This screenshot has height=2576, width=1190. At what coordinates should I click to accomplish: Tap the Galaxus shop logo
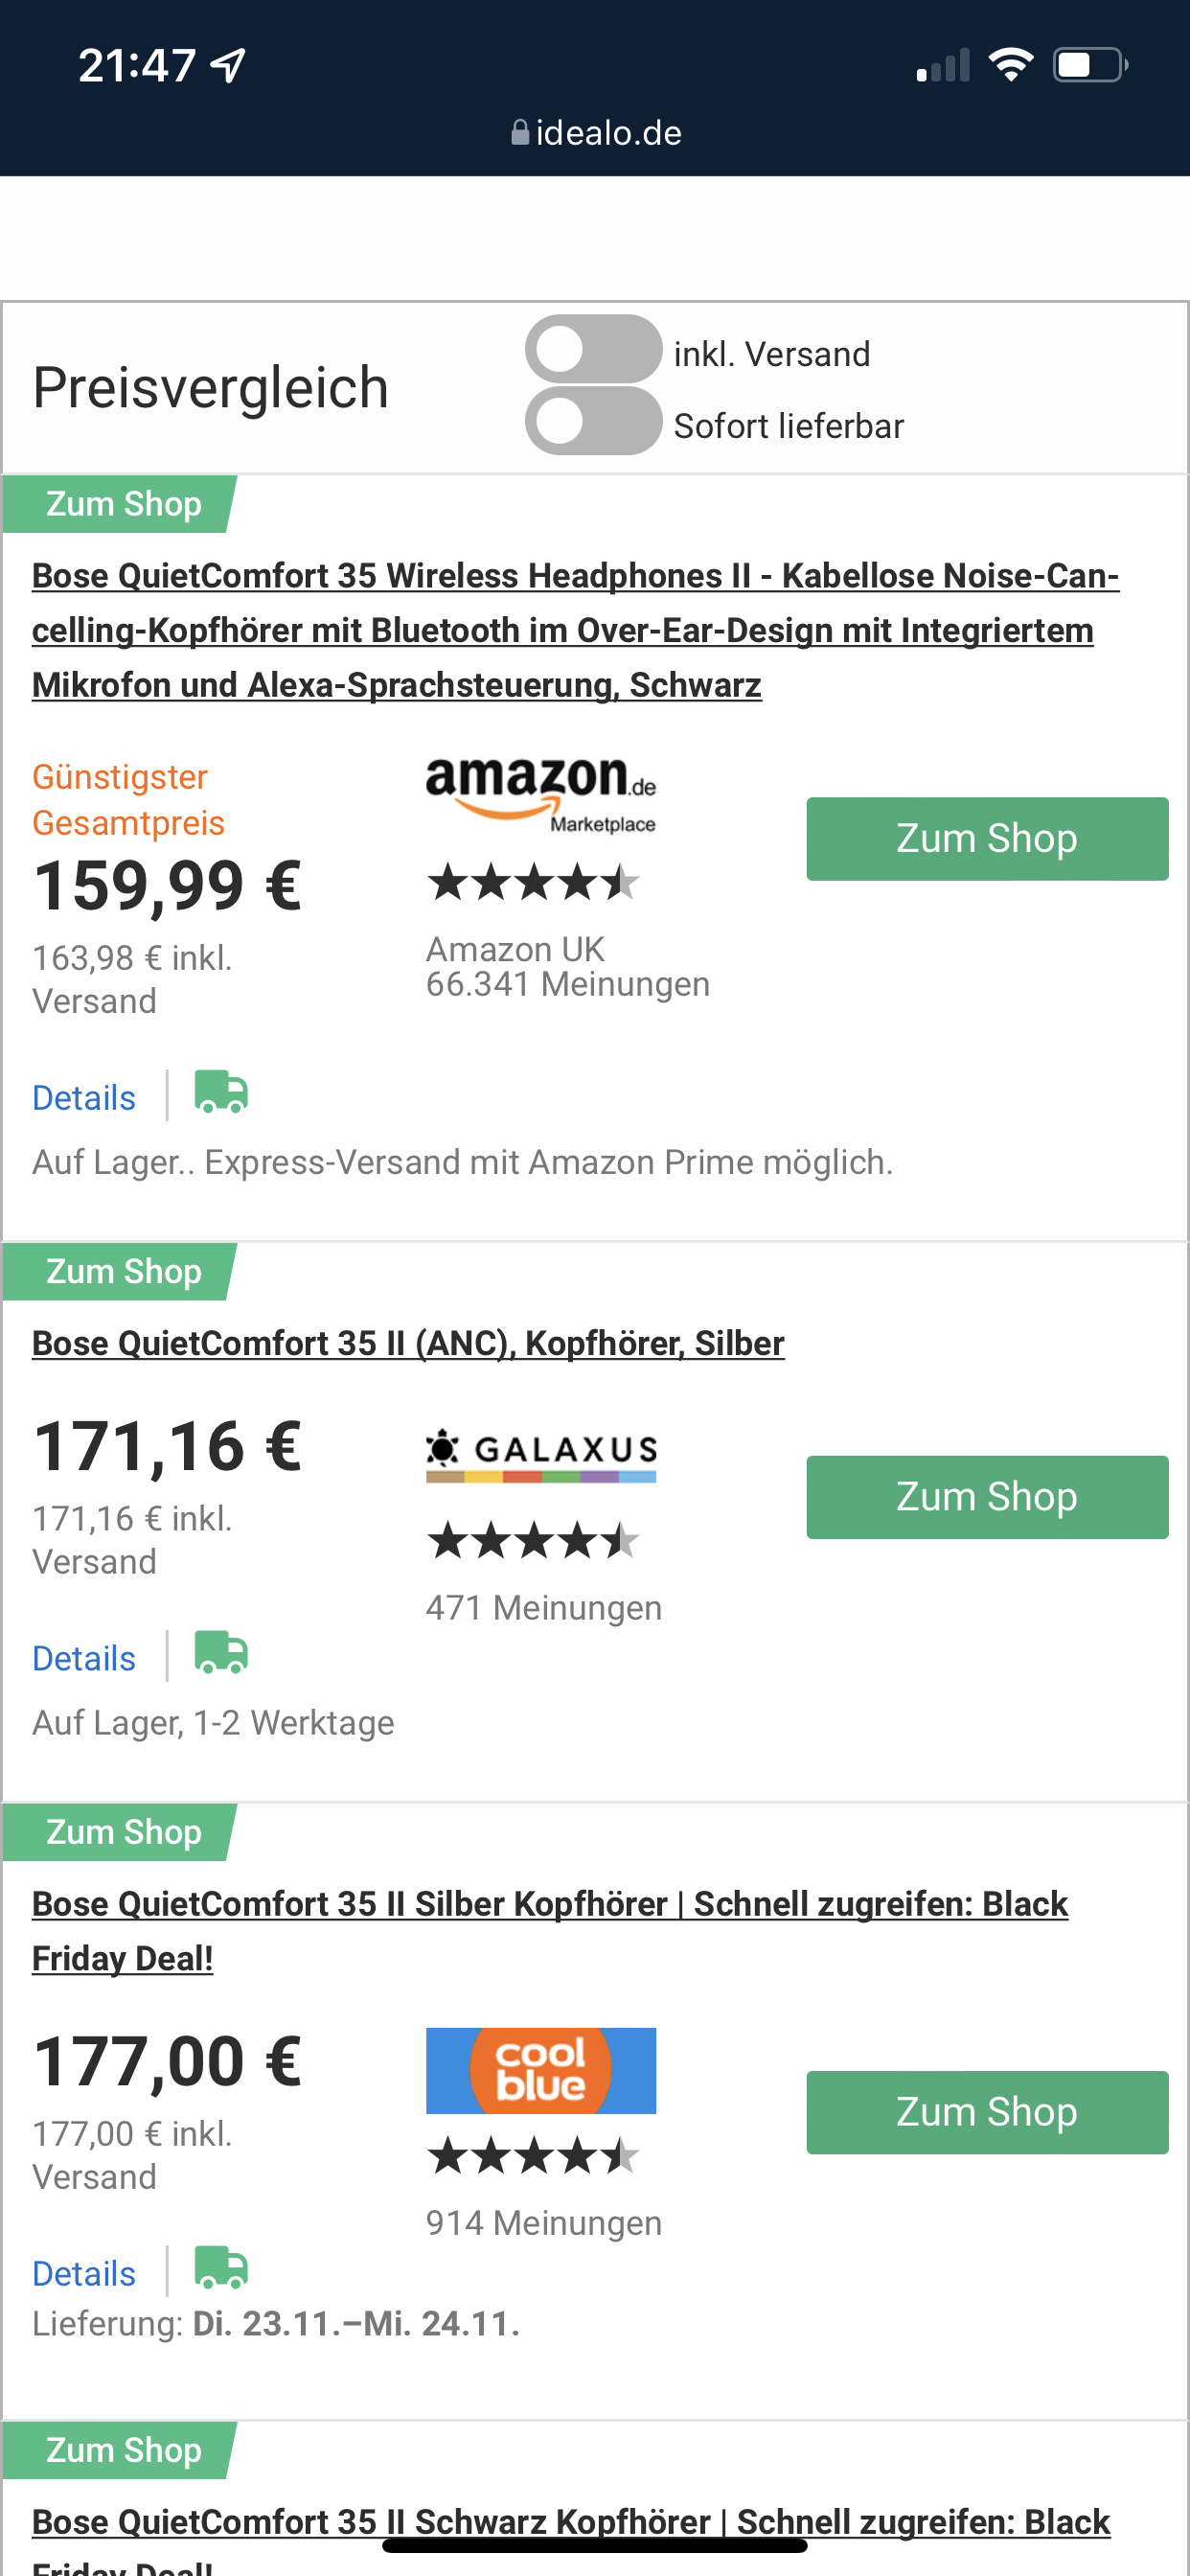(541, 1457)
